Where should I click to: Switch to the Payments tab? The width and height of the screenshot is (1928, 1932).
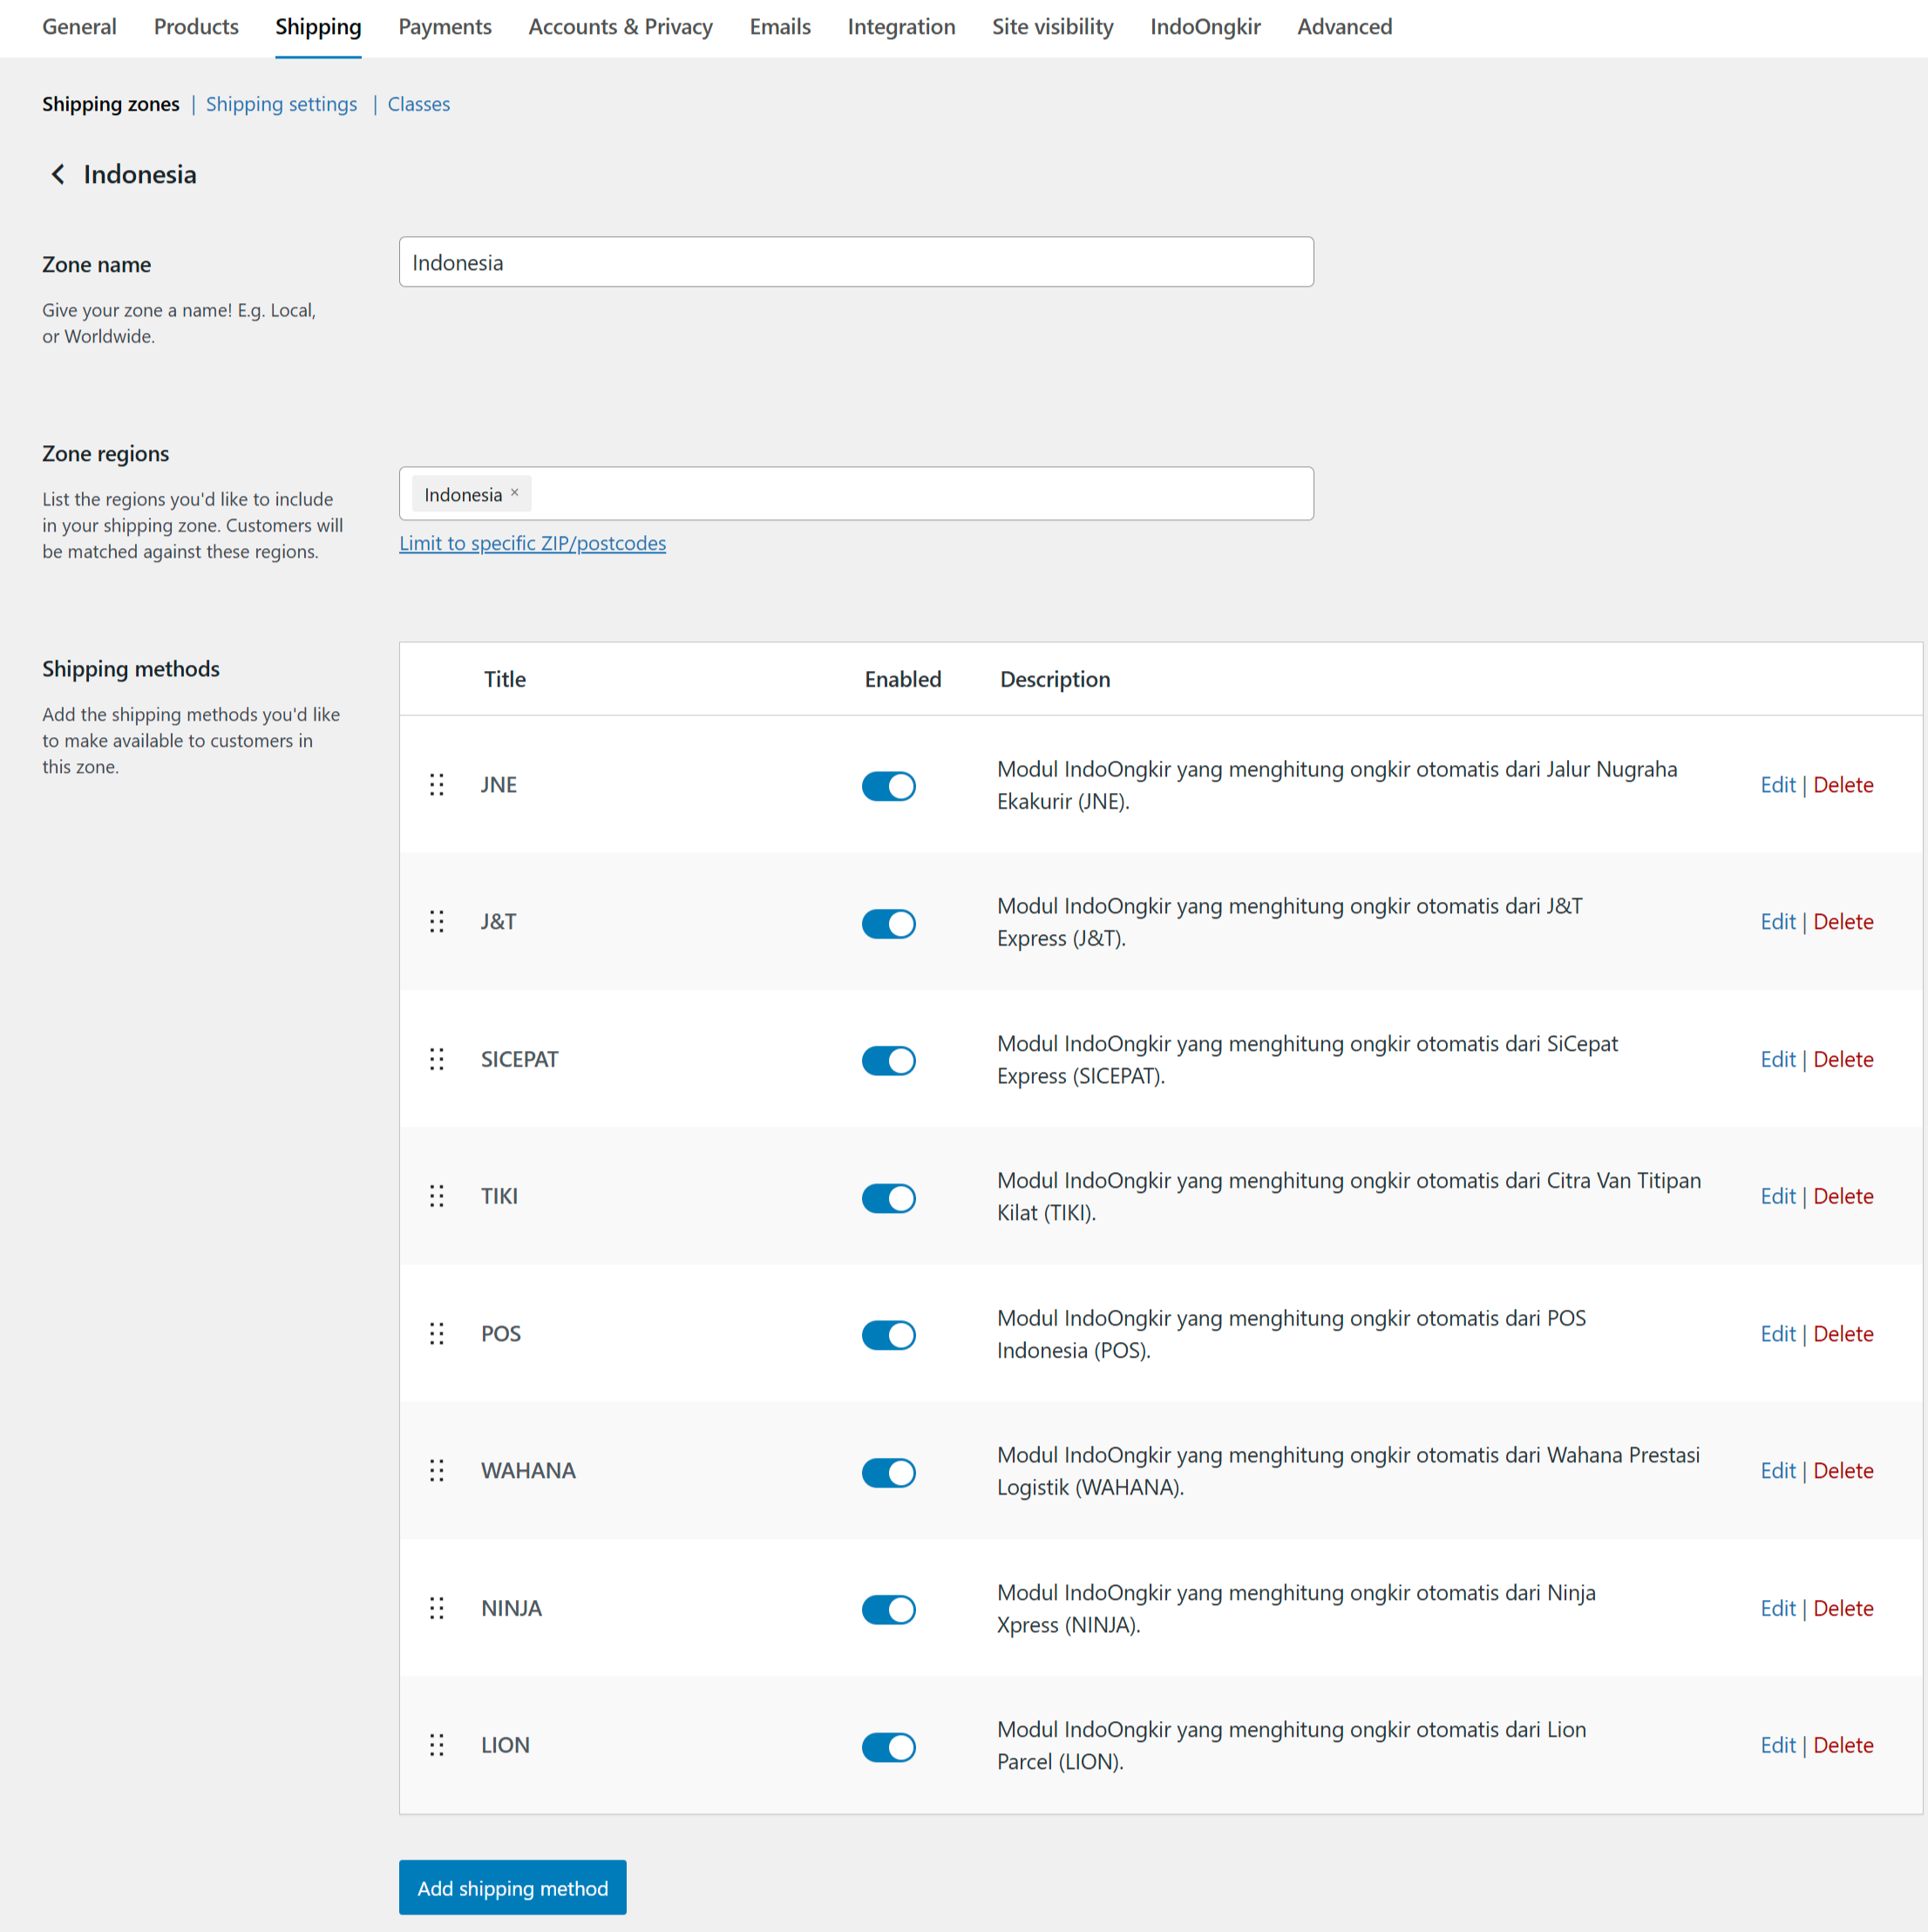[x=445, y=27]
